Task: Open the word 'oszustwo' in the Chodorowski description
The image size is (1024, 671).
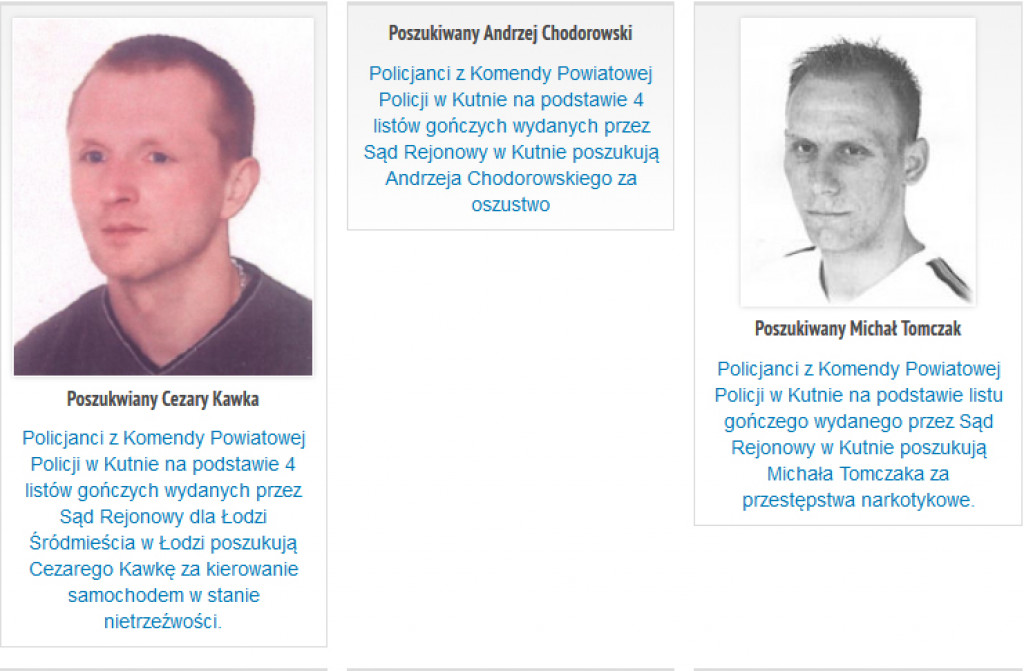Action: pyautogui.click(x=511, y=205)
